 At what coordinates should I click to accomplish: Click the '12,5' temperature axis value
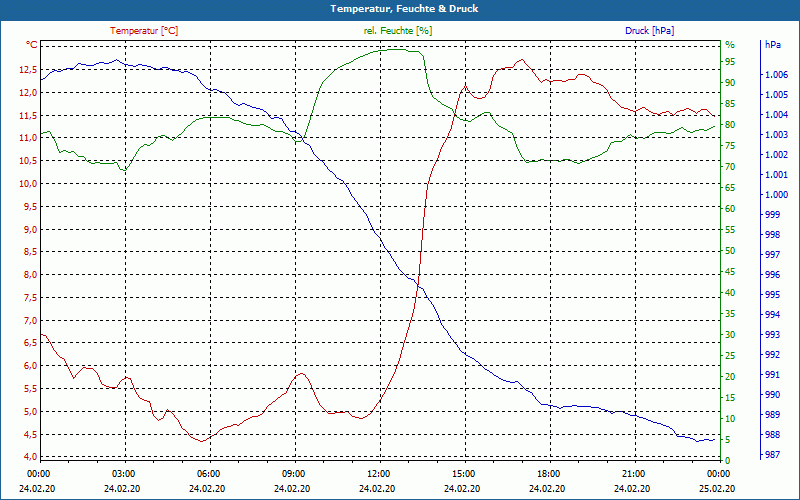tap(29, 69)
